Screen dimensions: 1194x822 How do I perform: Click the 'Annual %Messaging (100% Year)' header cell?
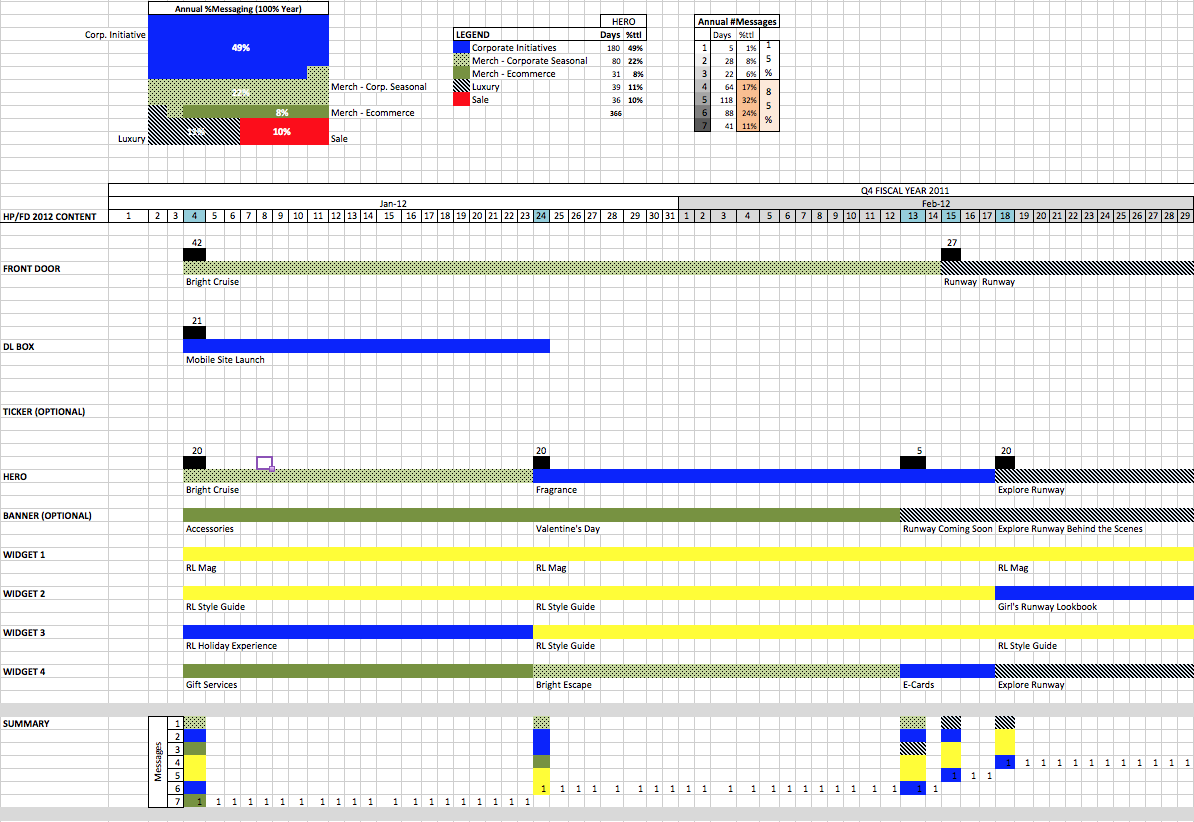(x=238, y=8)
